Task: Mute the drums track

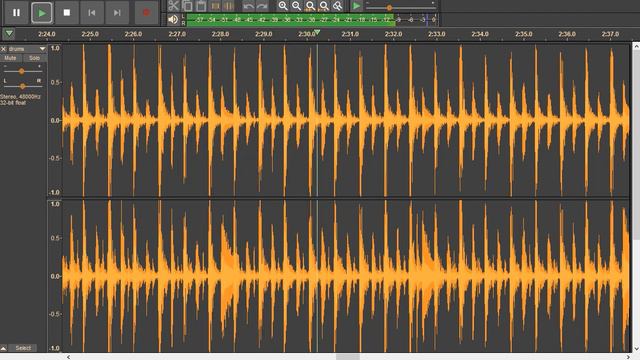Action: tap(10, 58)
